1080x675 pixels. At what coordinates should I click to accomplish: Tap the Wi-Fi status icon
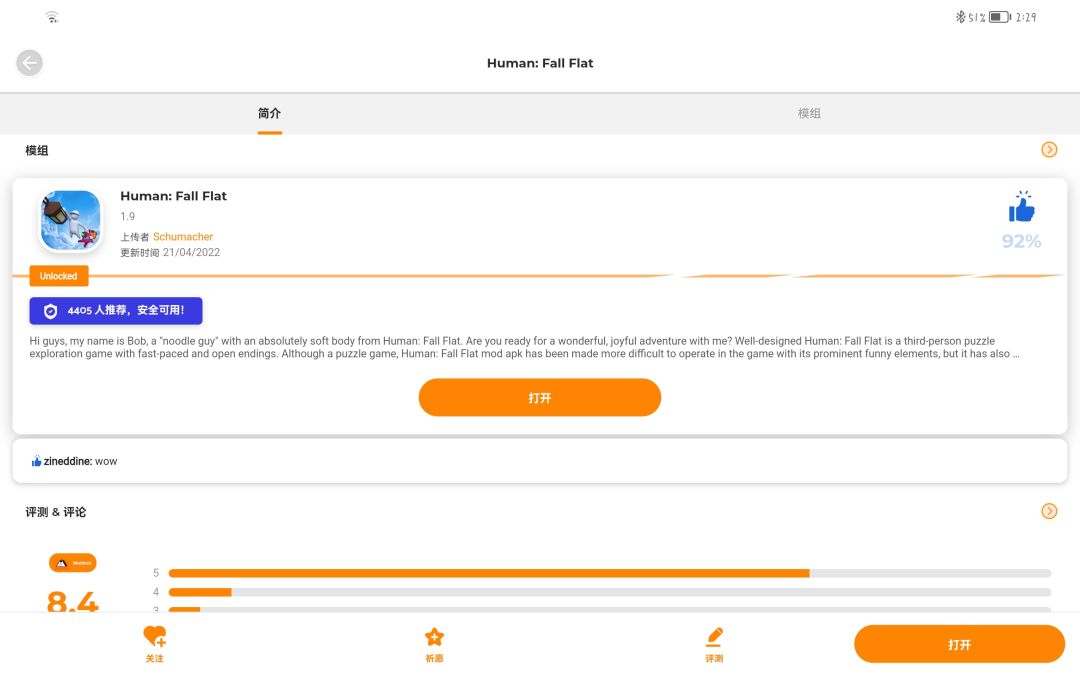(52, 17)
